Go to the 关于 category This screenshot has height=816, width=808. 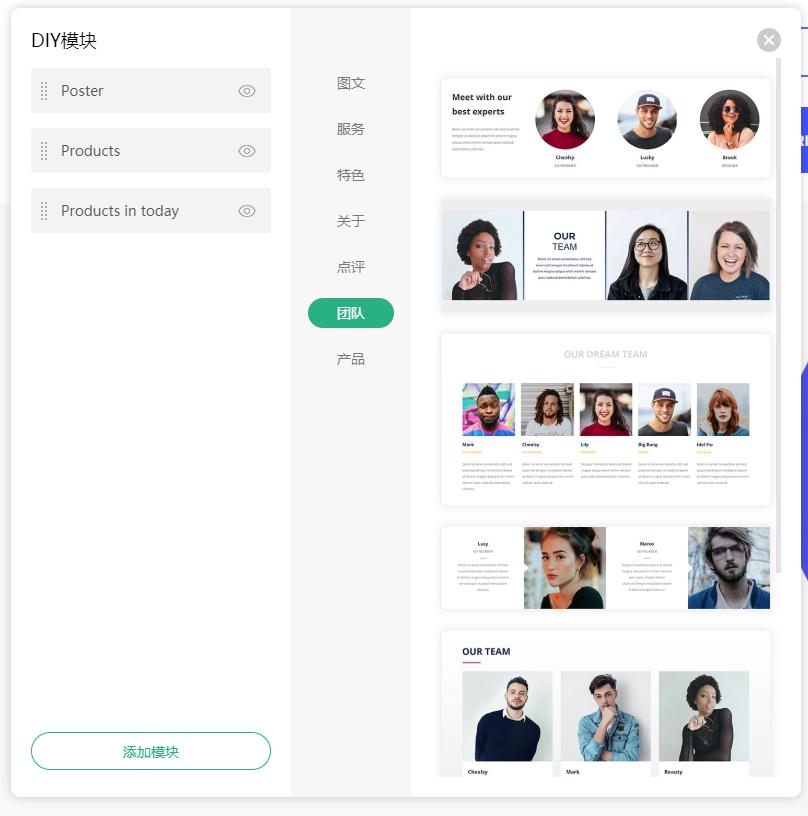351,221
